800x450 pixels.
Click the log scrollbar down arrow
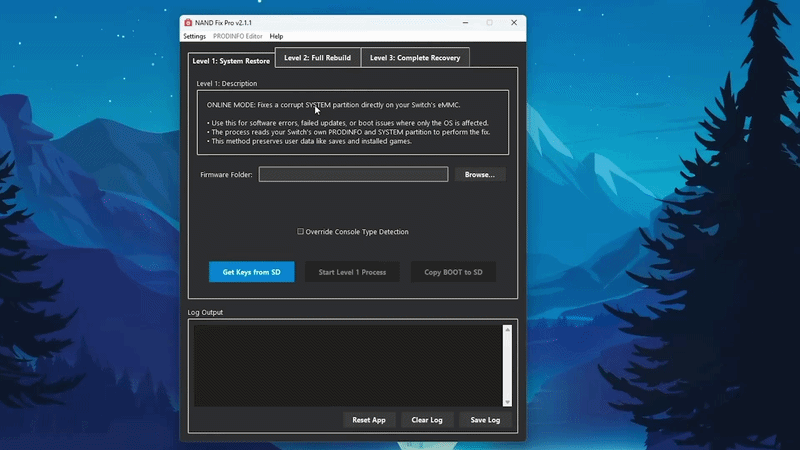pyautogui.click(x=507, y=402)
